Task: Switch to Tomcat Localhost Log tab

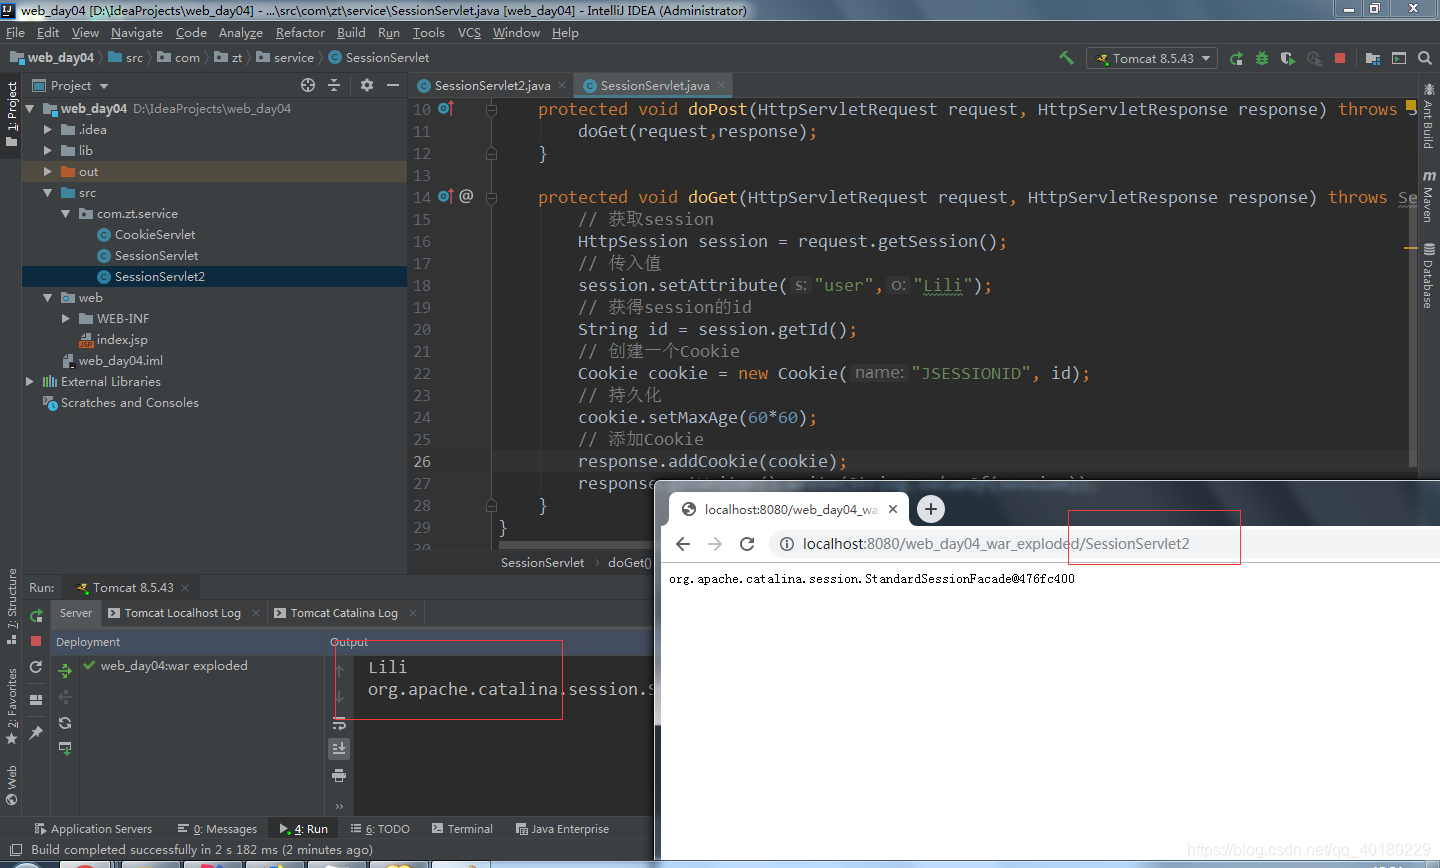Action: [182, 613]
